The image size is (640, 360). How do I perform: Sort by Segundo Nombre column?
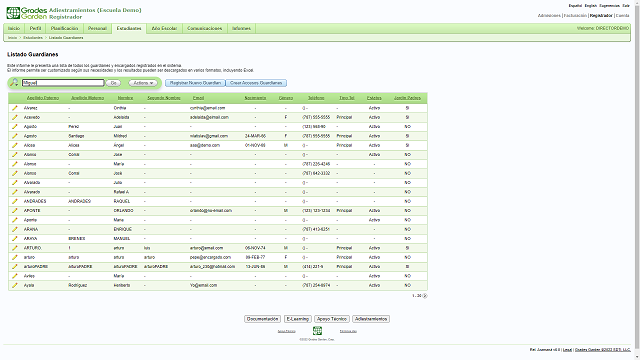164,98
